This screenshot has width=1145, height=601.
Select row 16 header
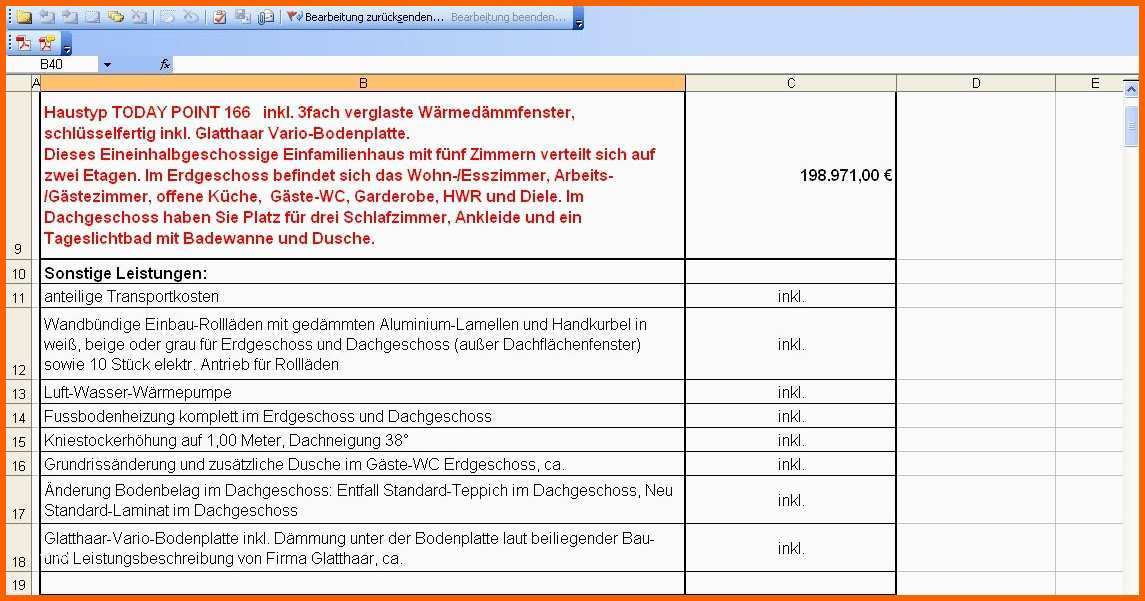pos(18,464)
